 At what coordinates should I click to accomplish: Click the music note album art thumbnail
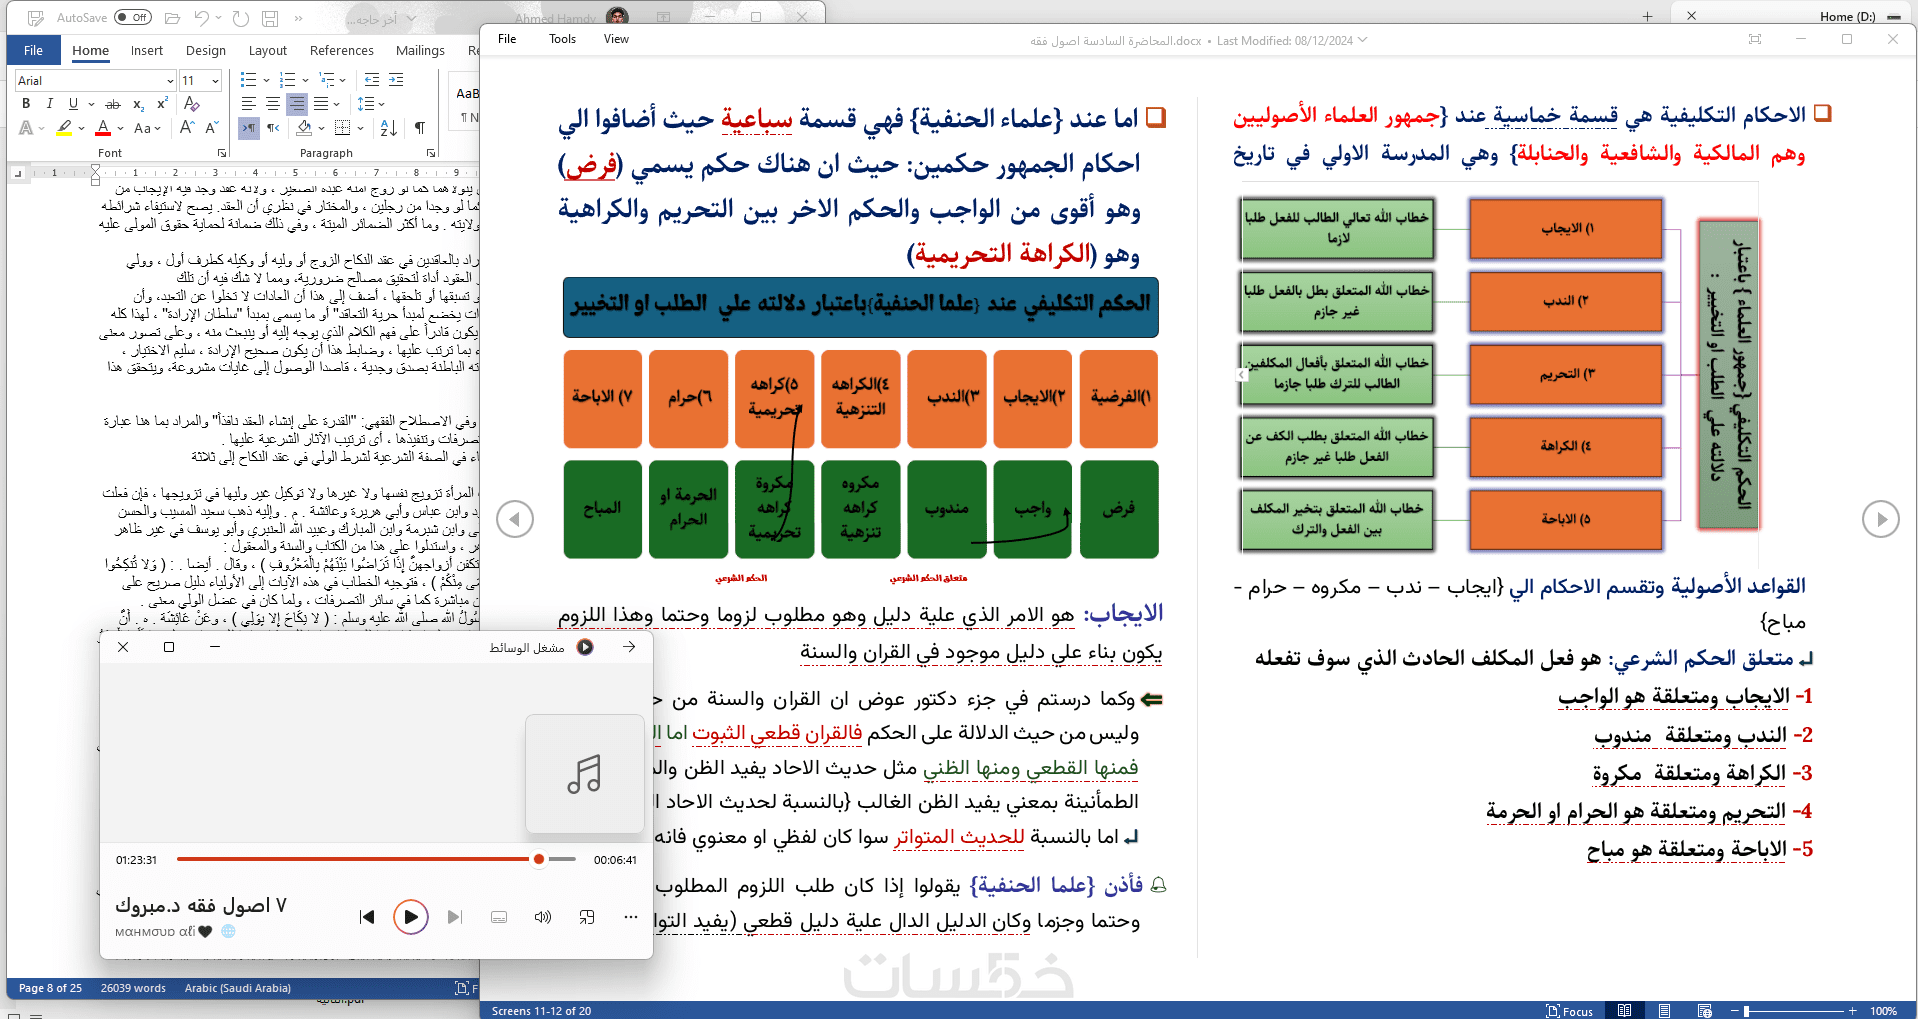click(585, 774)
